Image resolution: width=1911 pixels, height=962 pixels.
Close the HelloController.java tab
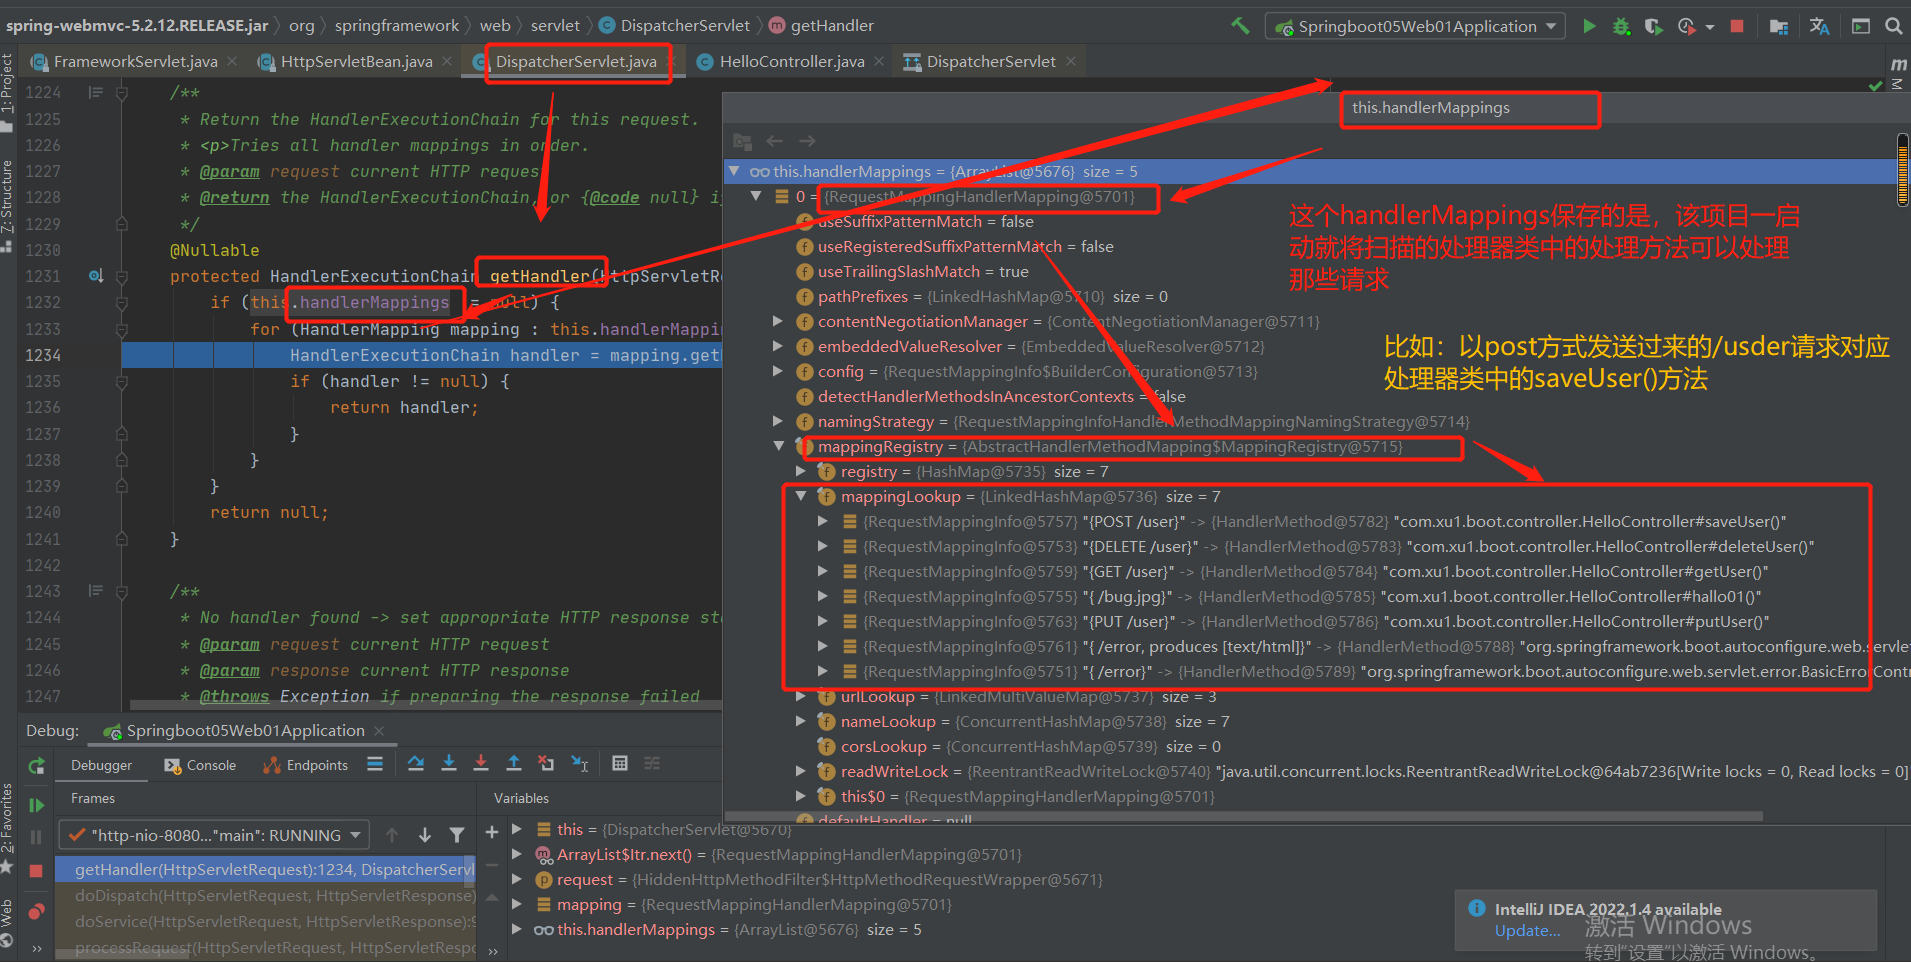pos(879,62)
